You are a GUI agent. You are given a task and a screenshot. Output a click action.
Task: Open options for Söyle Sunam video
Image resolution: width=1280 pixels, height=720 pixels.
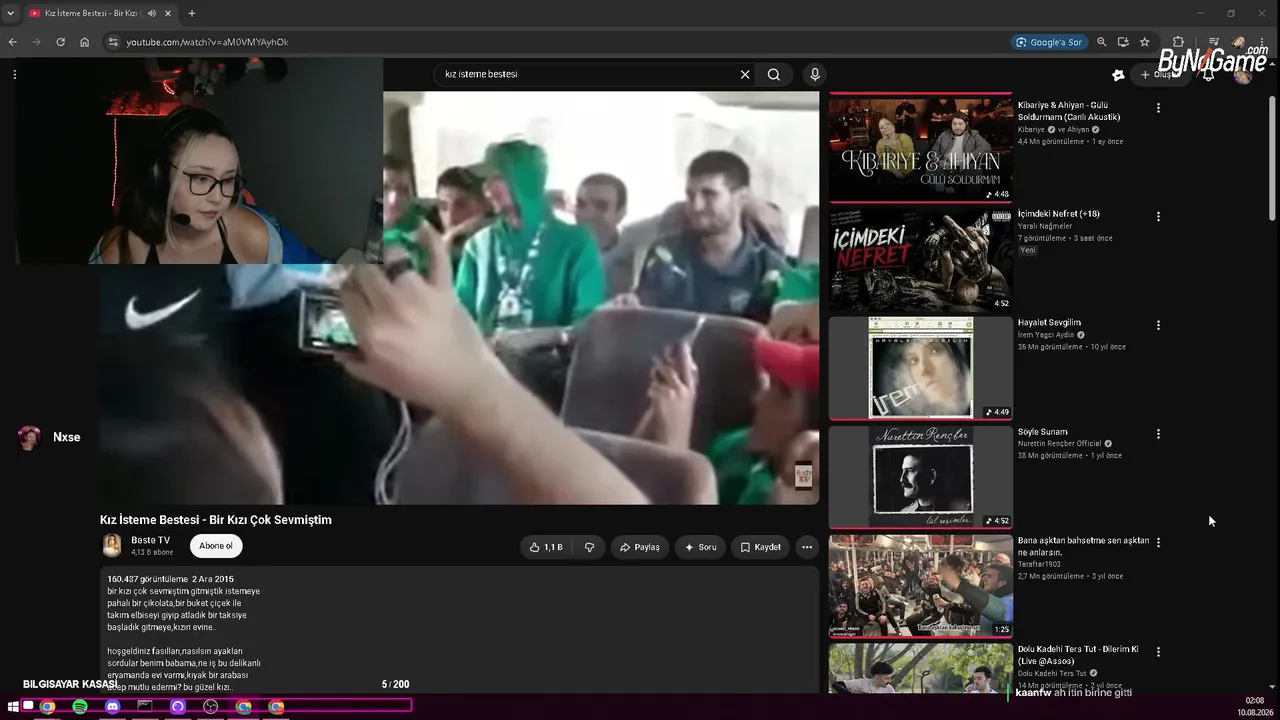[1158, 434]
